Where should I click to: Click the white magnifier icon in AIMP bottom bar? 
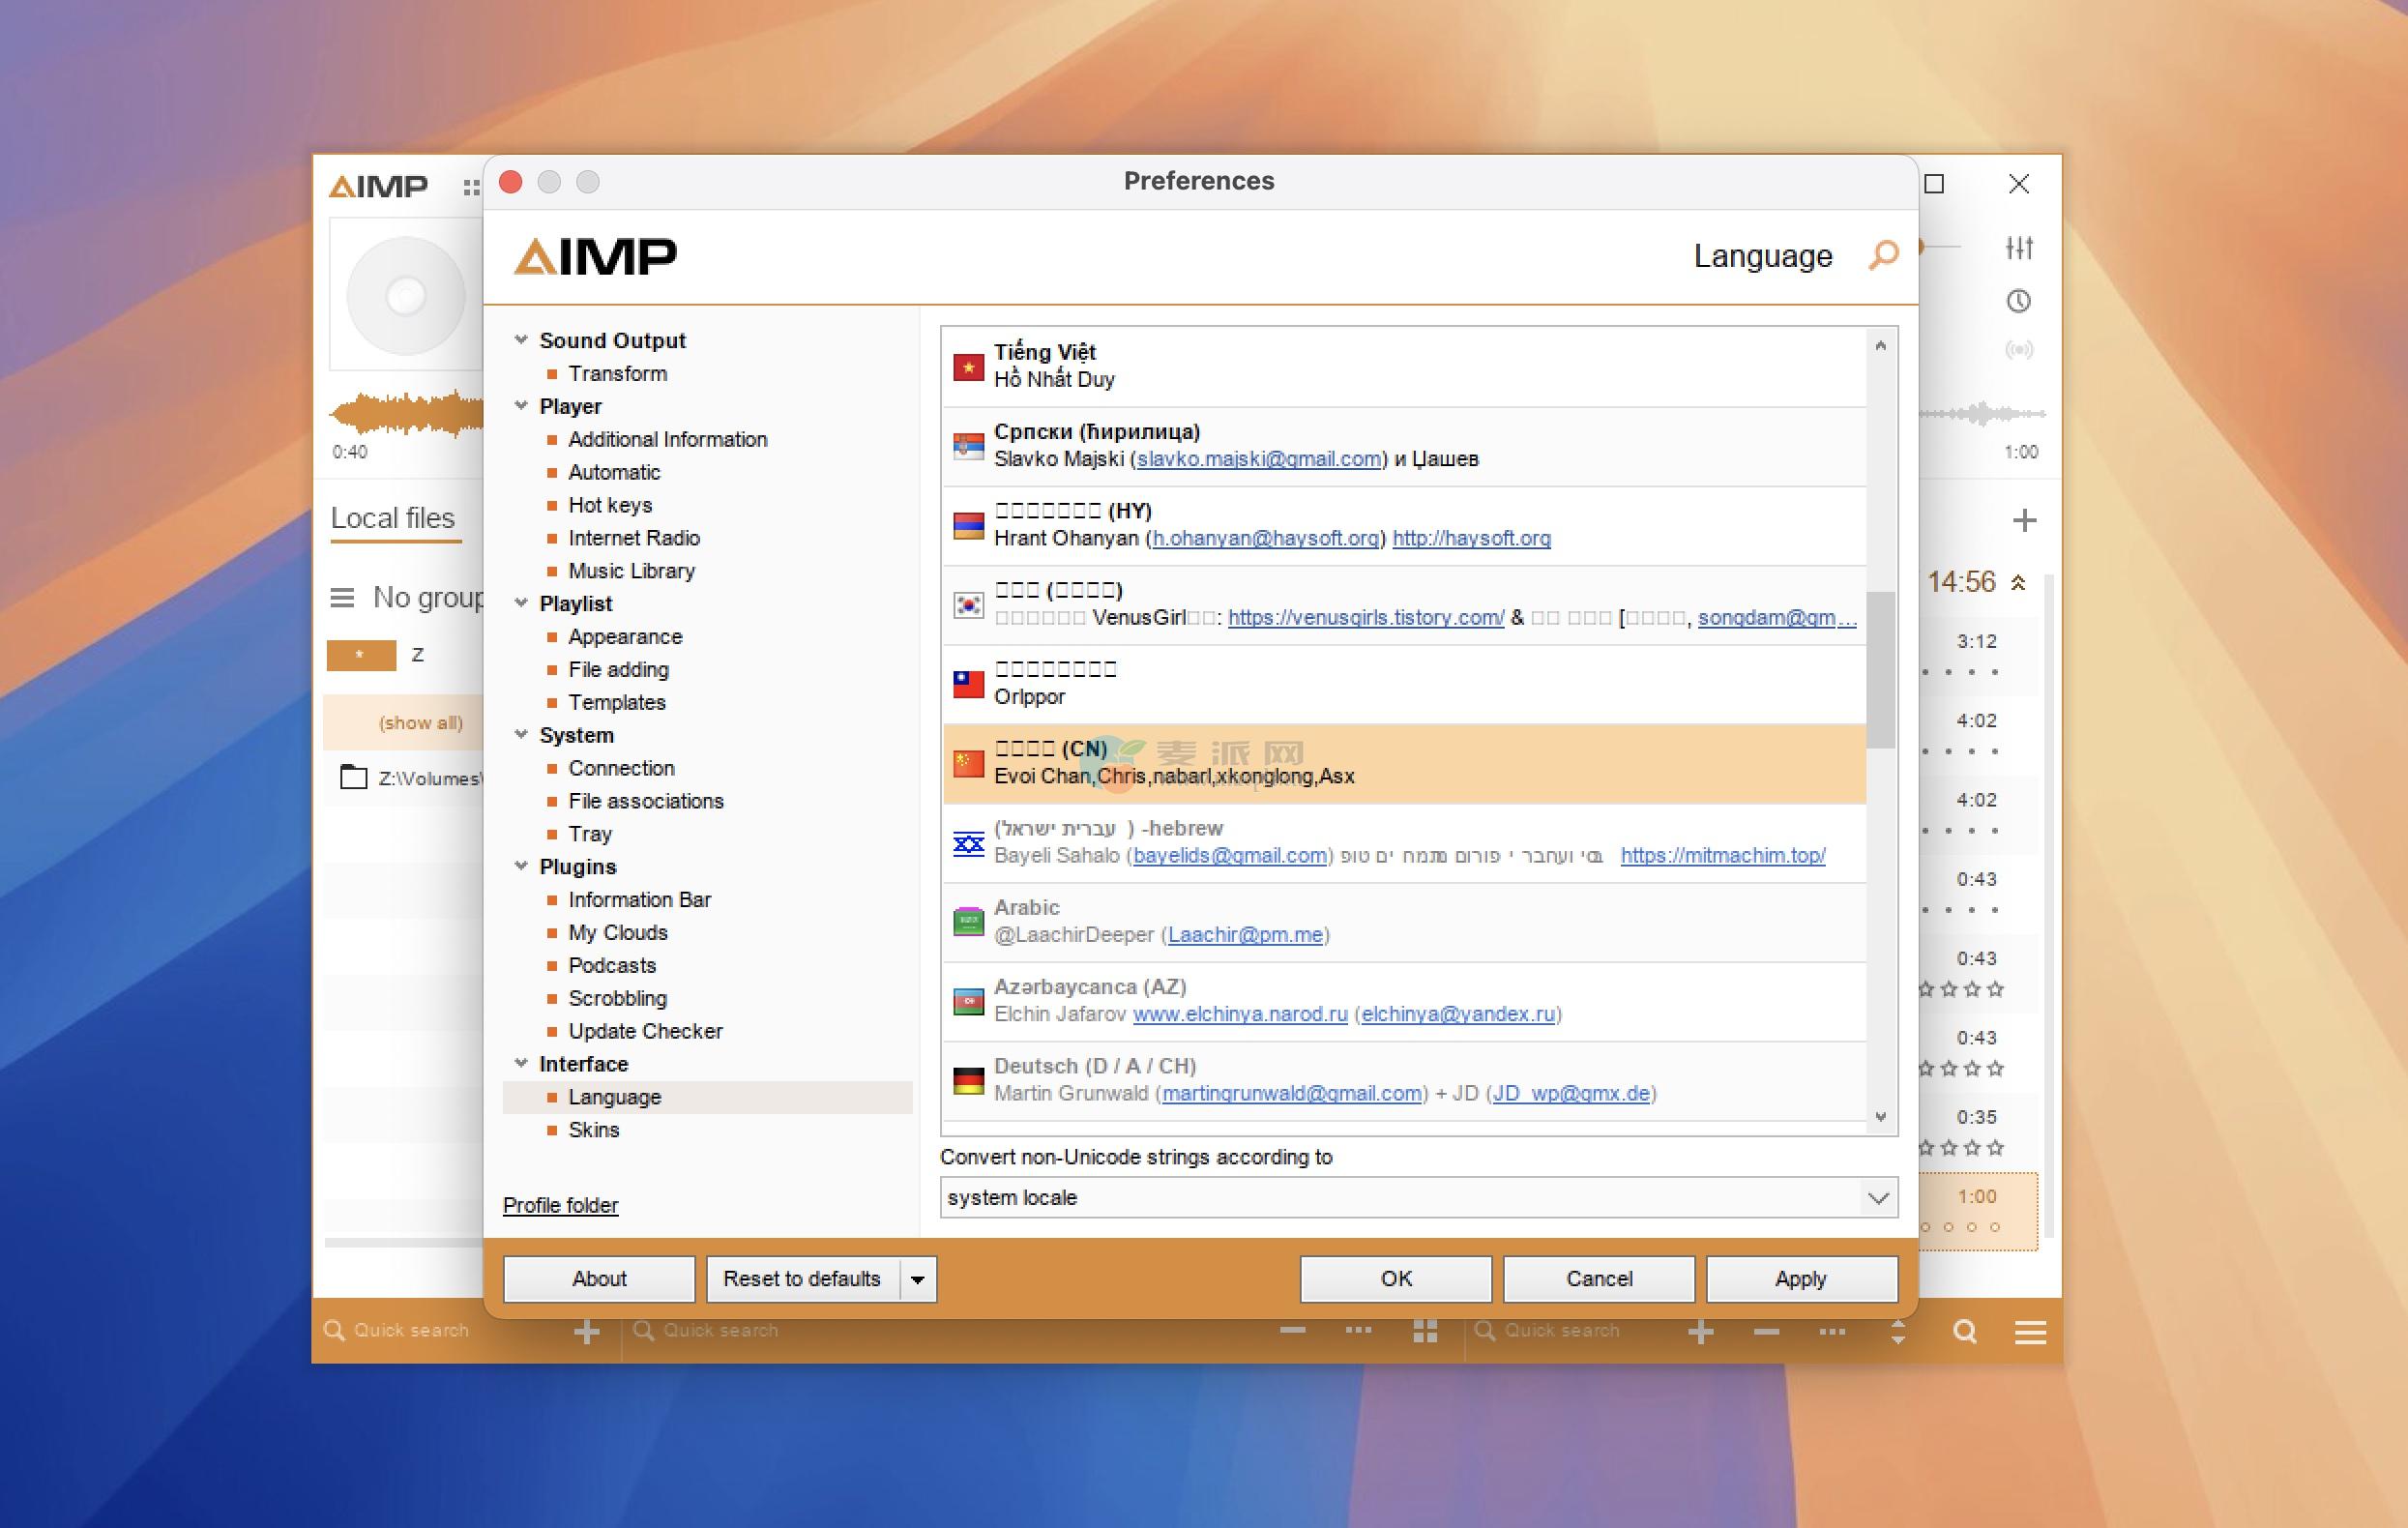click(1964, 1331)
